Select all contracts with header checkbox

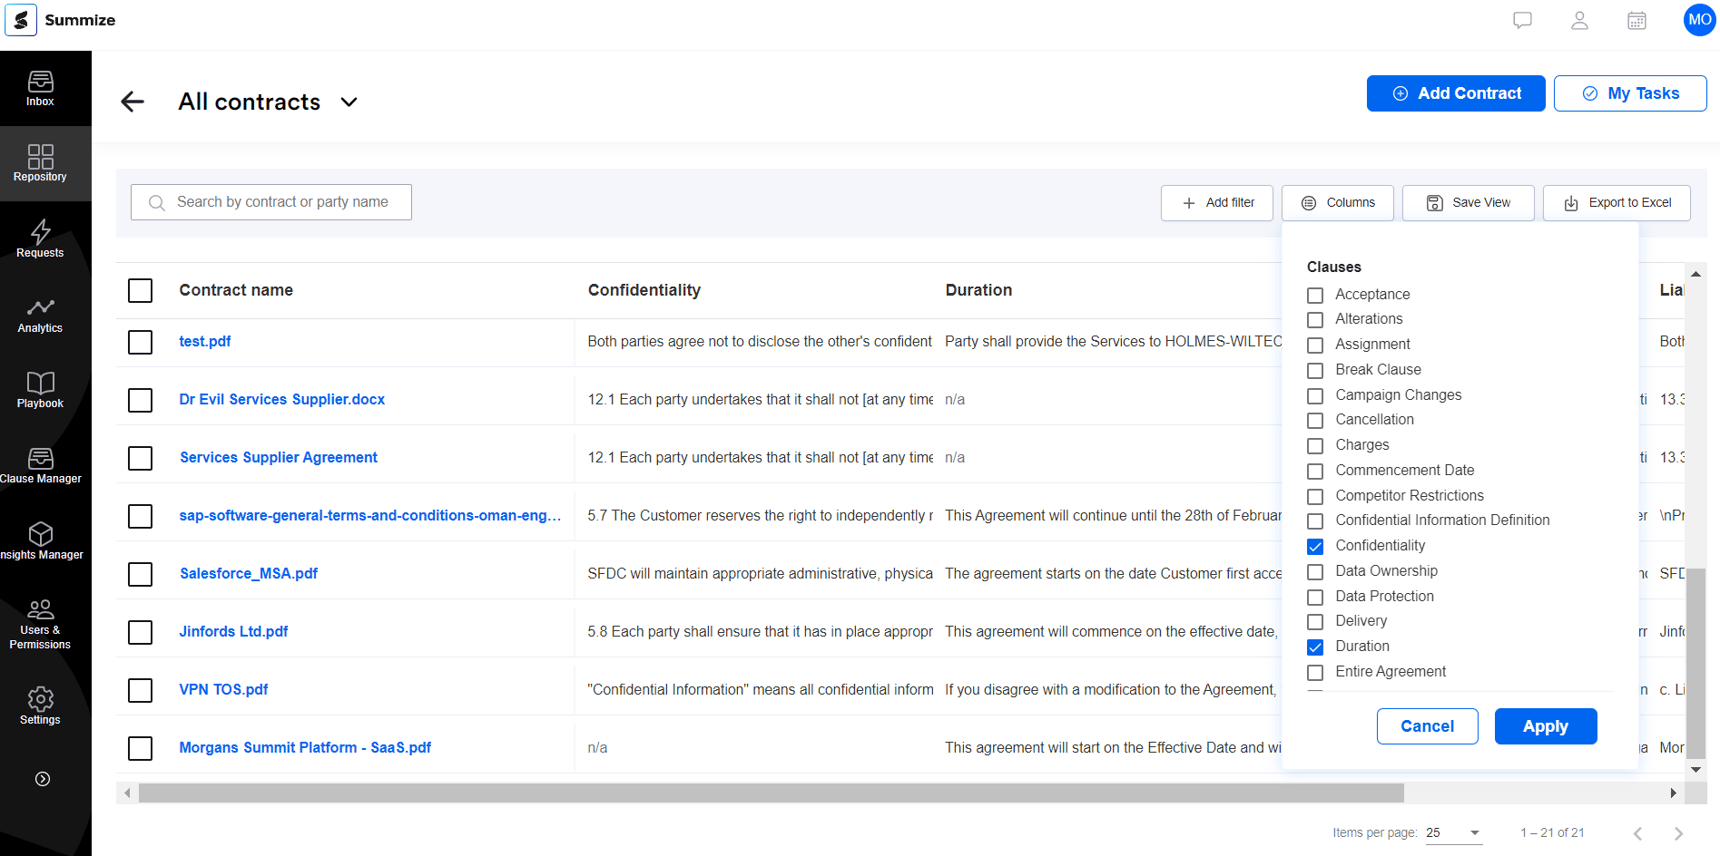coord(140,291)
